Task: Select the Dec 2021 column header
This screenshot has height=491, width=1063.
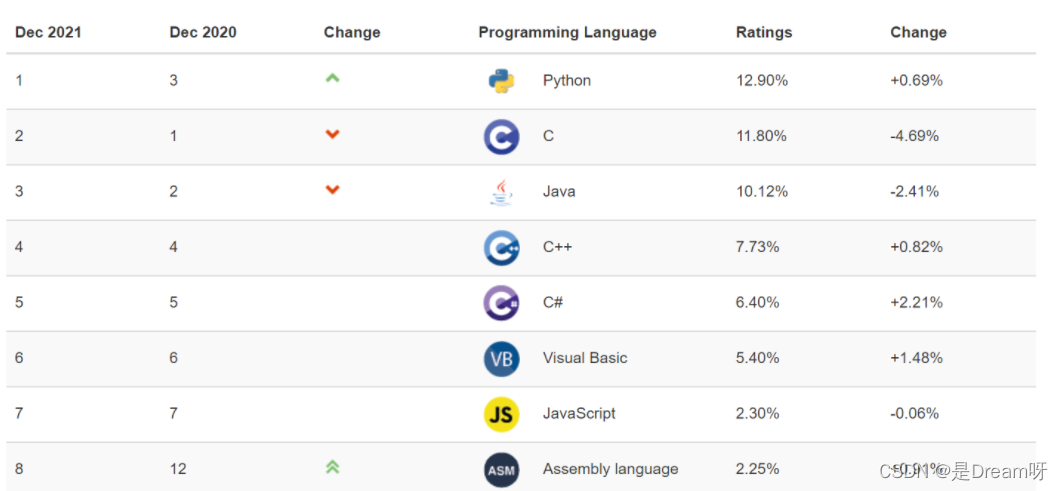Action: pos(48,32)
